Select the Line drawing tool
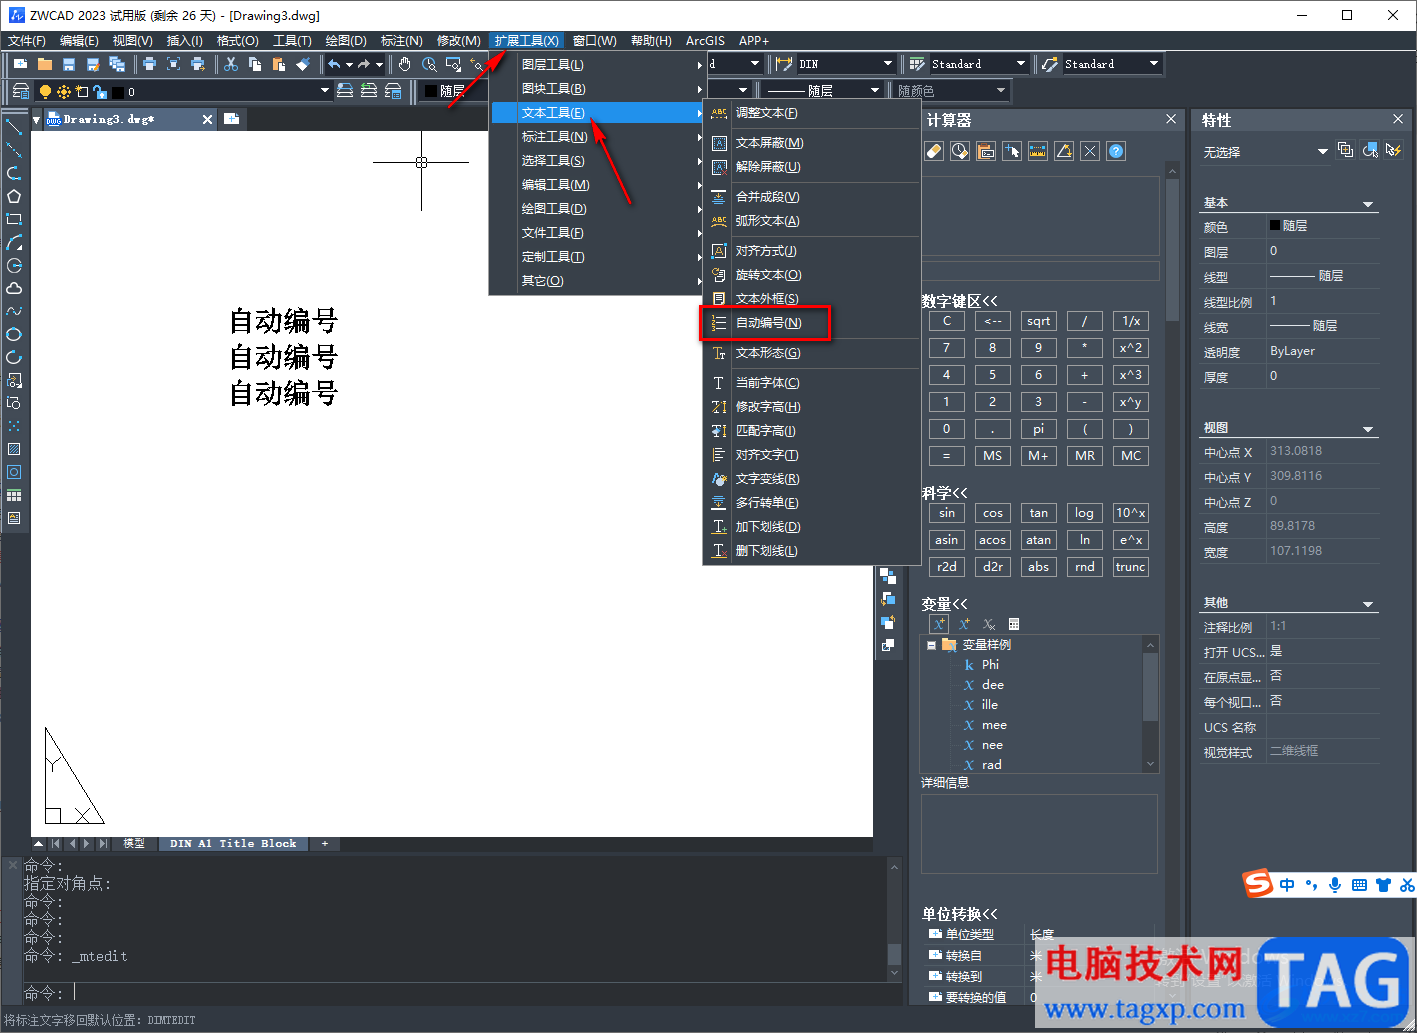 pyautogui.click(x=14, y=127)
